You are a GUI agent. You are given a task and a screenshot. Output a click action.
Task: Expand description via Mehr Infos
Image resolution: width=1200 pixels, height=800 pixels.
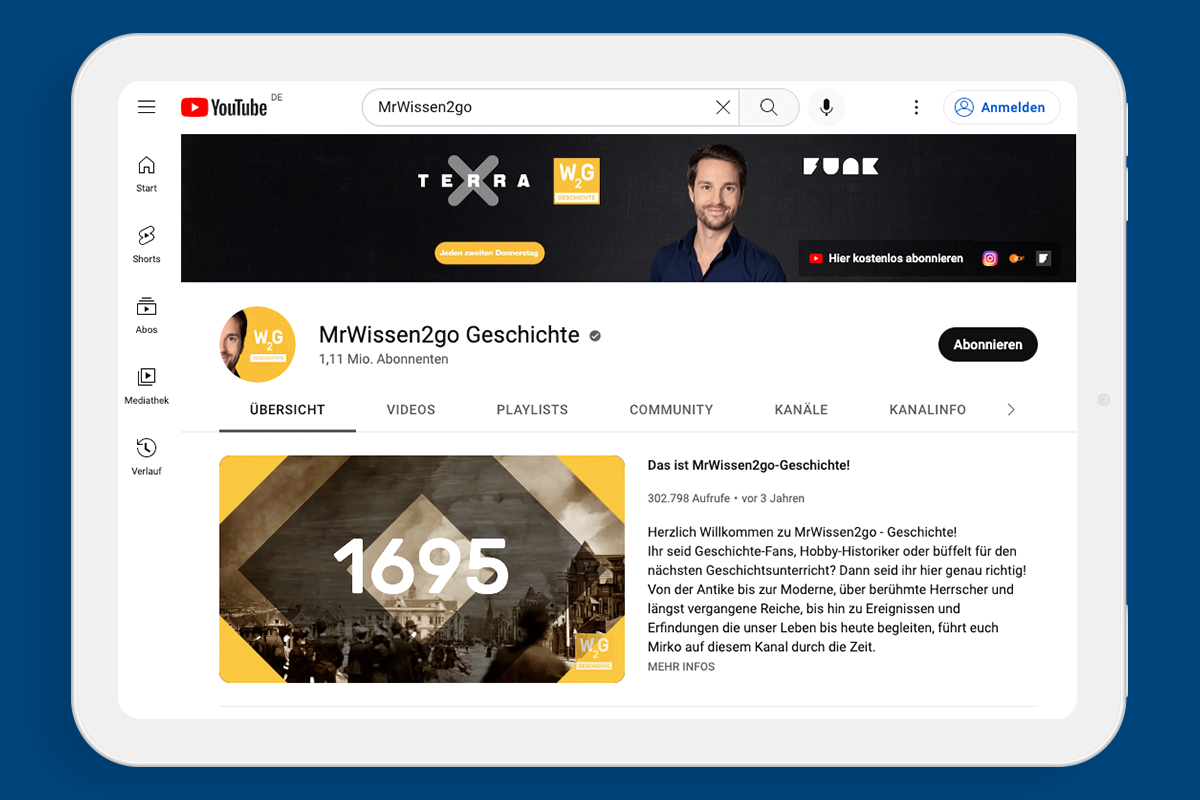[681, 667]
